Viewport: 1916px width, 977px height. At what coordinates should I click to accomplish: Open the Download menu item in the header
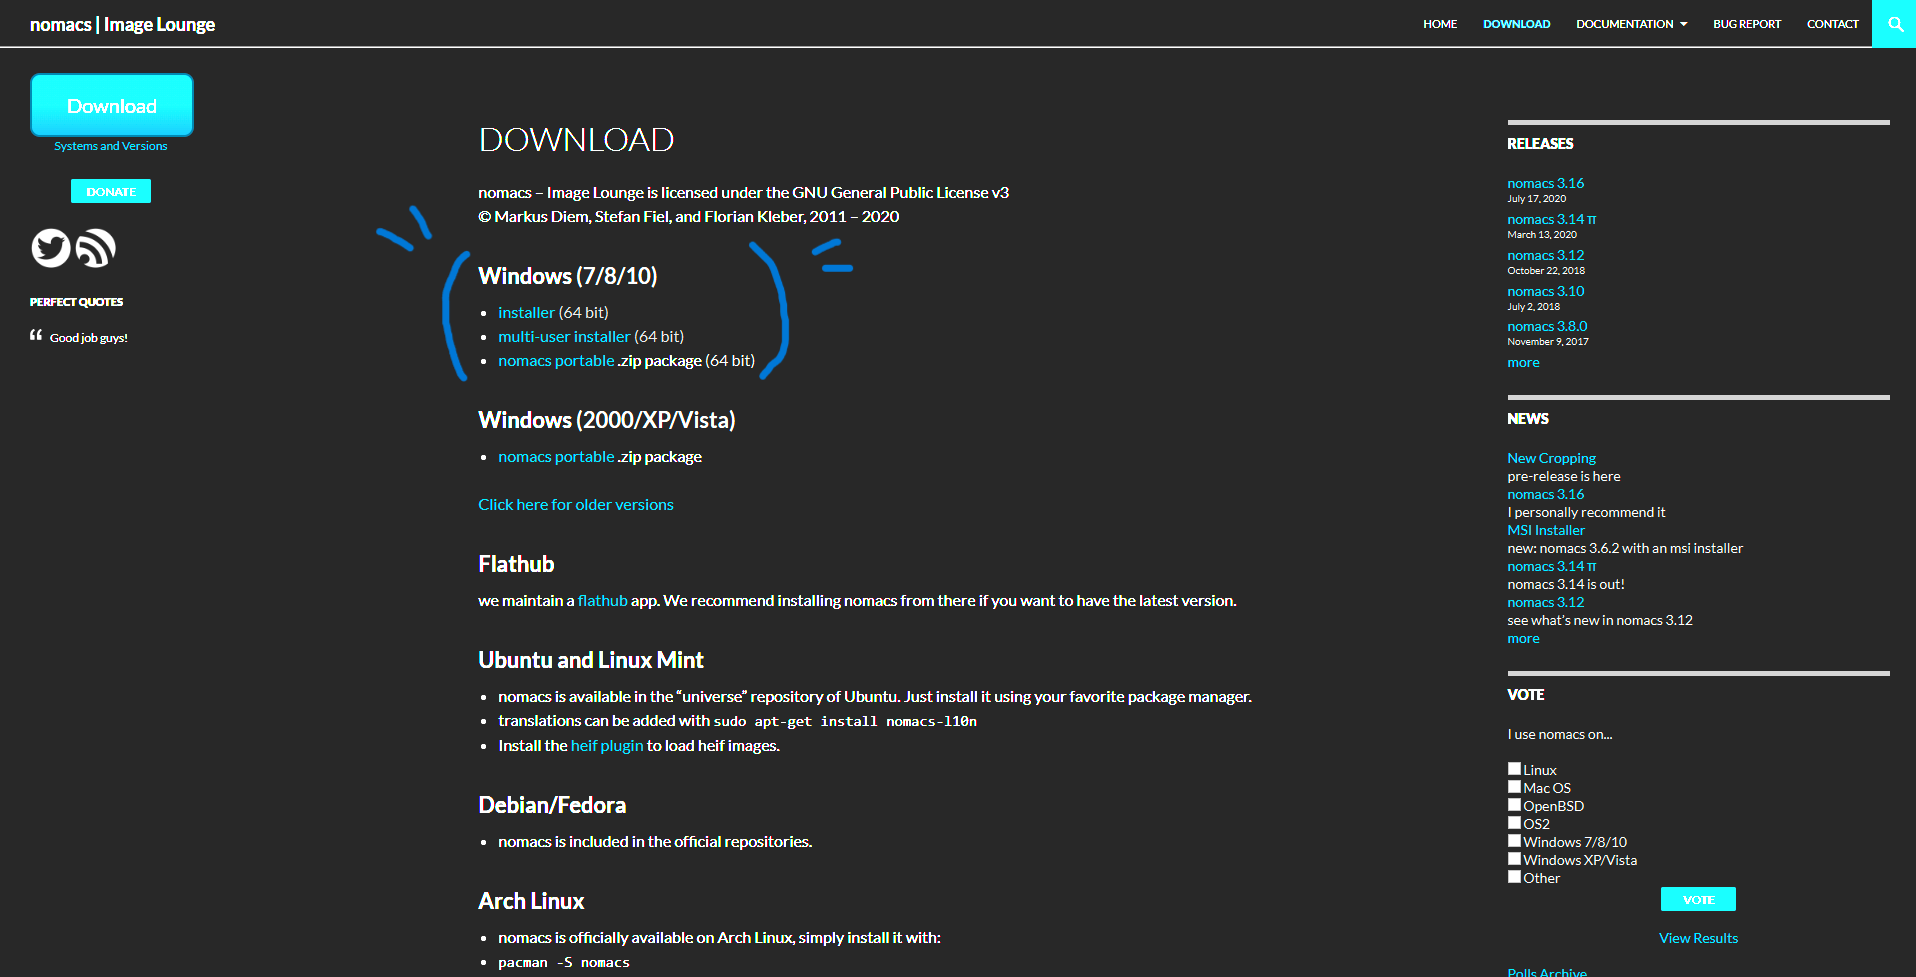(1516, 24)
